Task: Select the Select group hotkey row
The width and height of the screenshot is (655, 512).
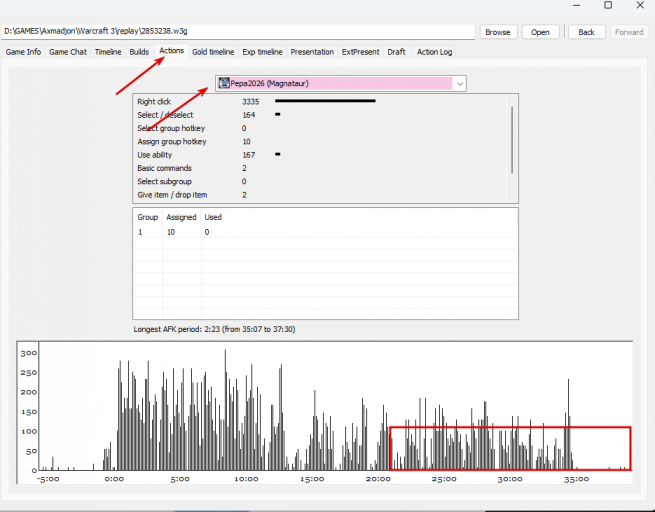Action: (x=319, y=128)
